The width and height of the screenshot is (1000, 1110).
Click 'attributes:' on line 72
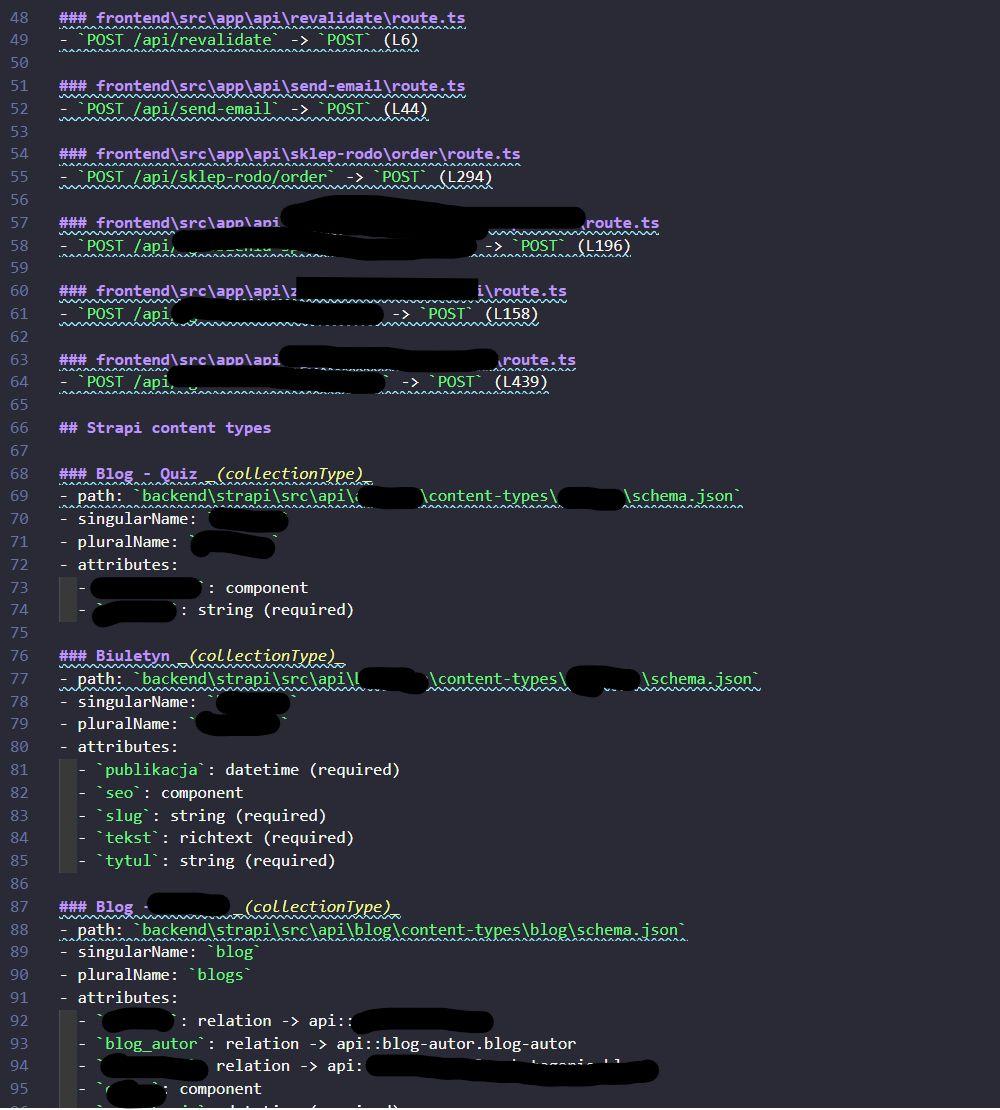coord(128,565)
